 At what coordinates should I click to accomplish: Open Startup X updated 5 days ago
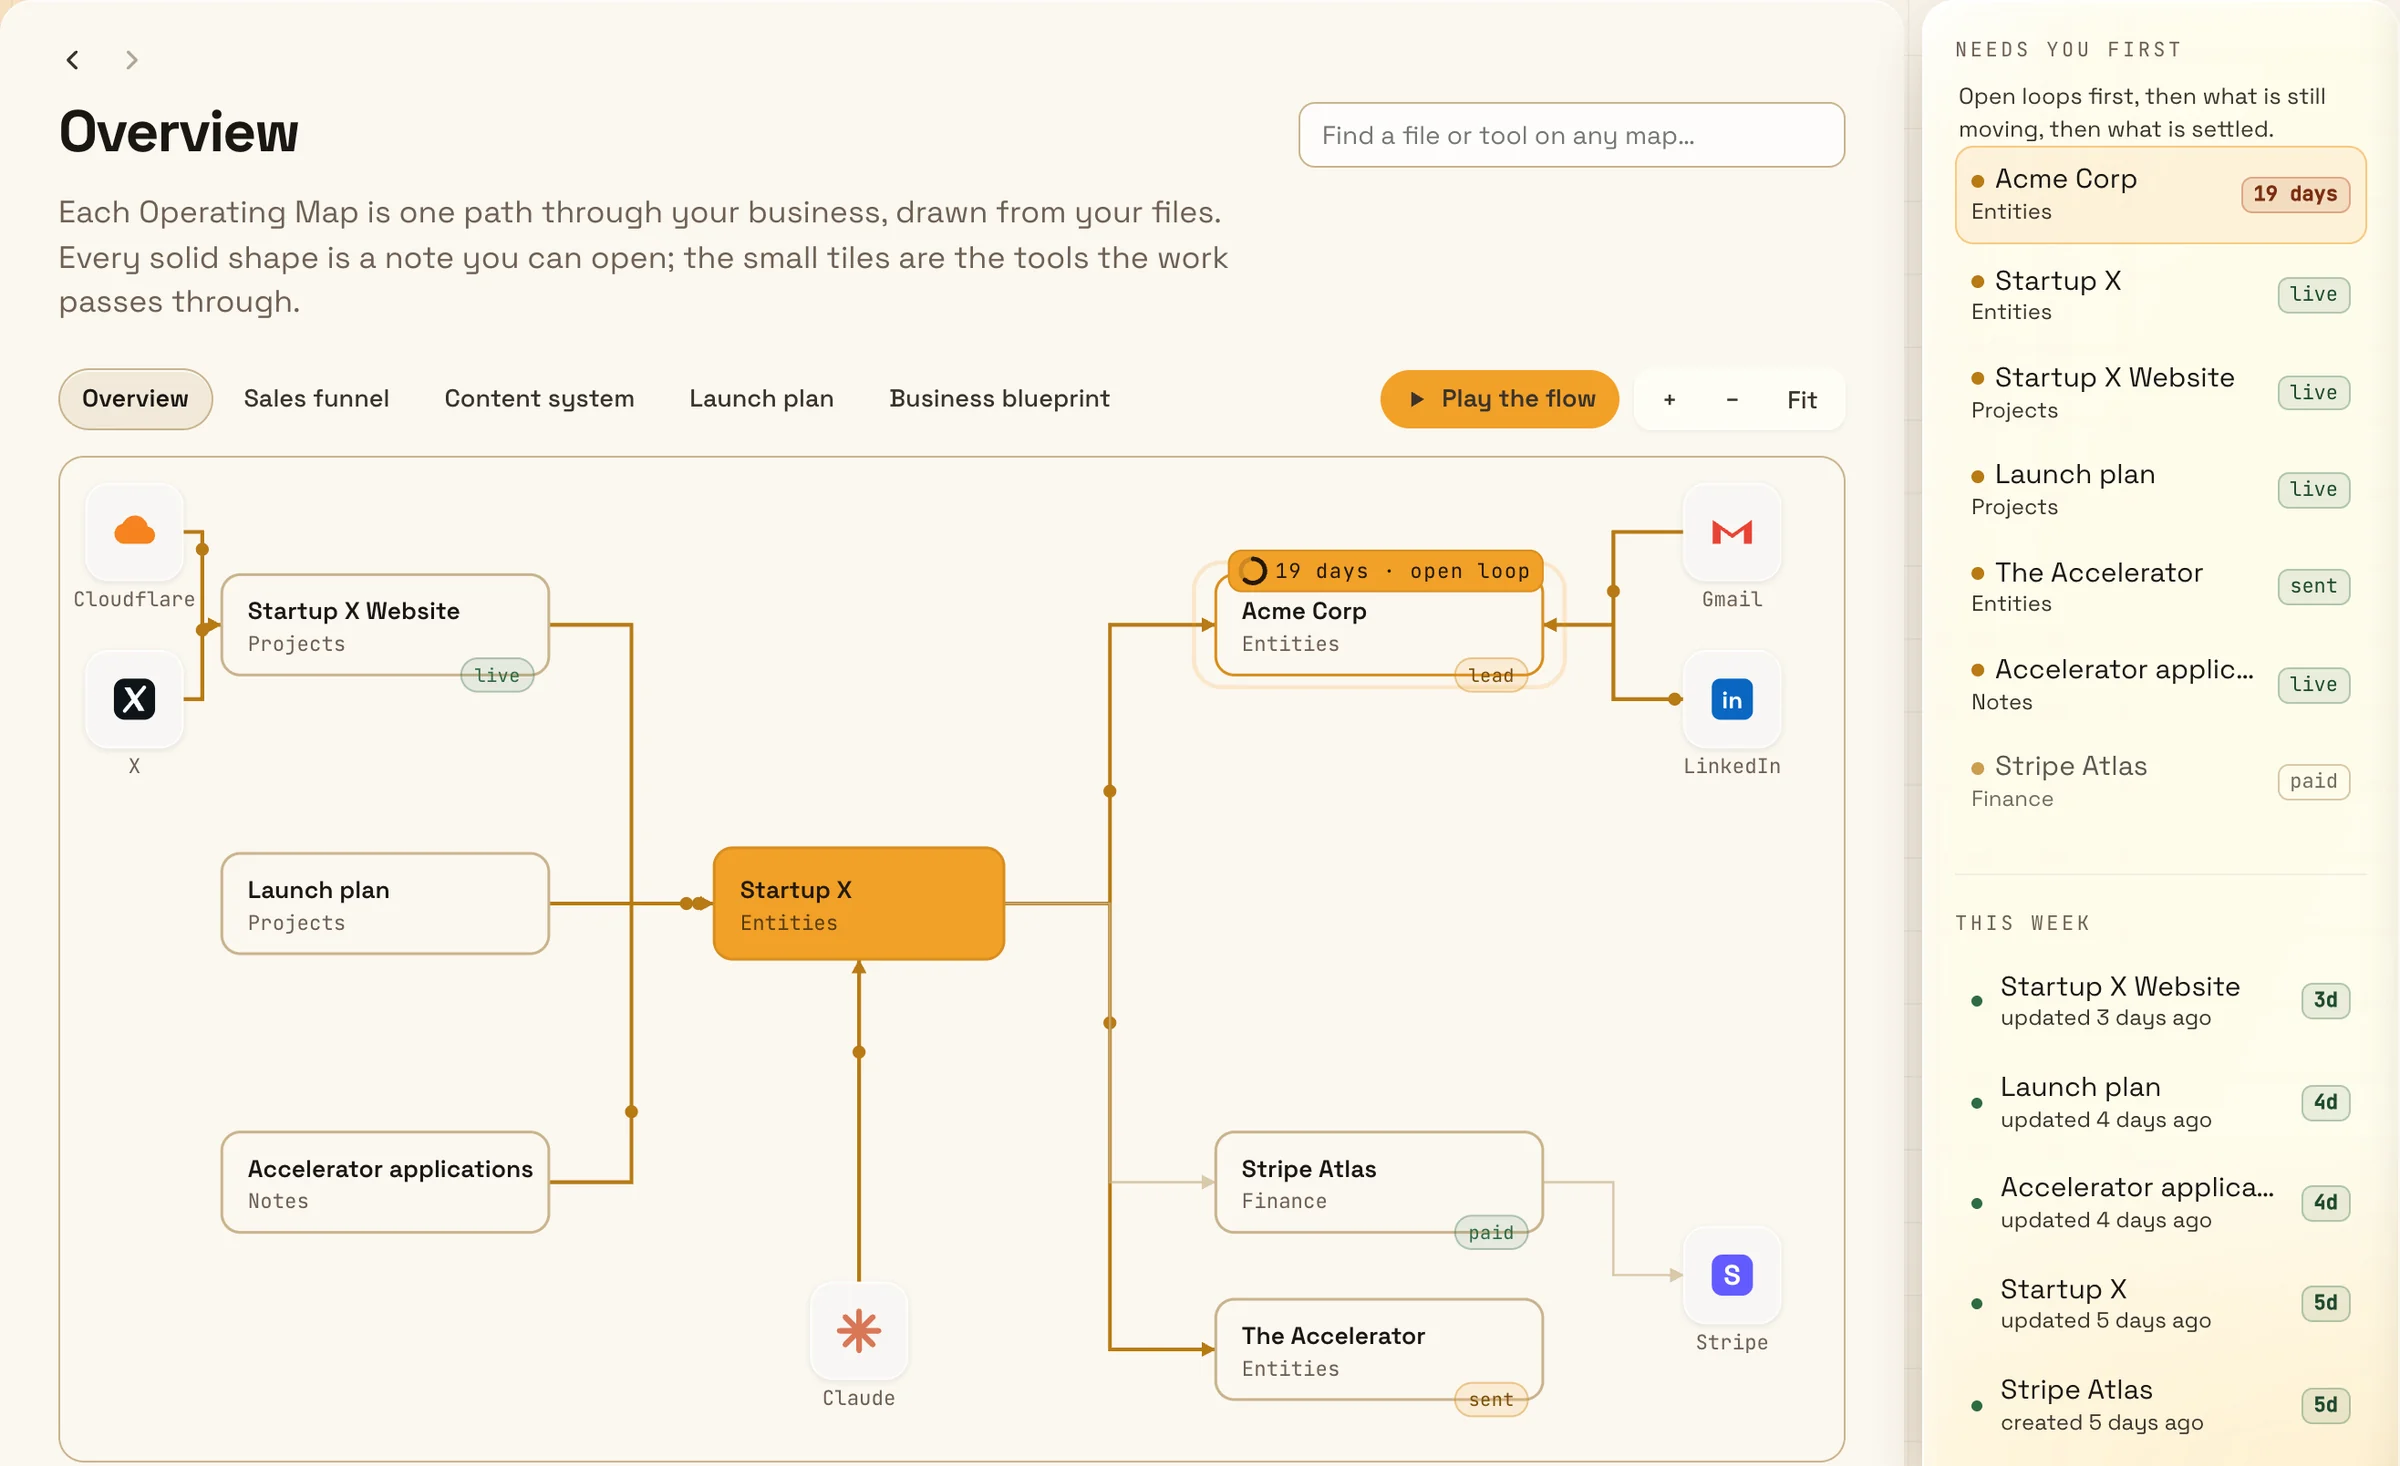[2160, 1304]
